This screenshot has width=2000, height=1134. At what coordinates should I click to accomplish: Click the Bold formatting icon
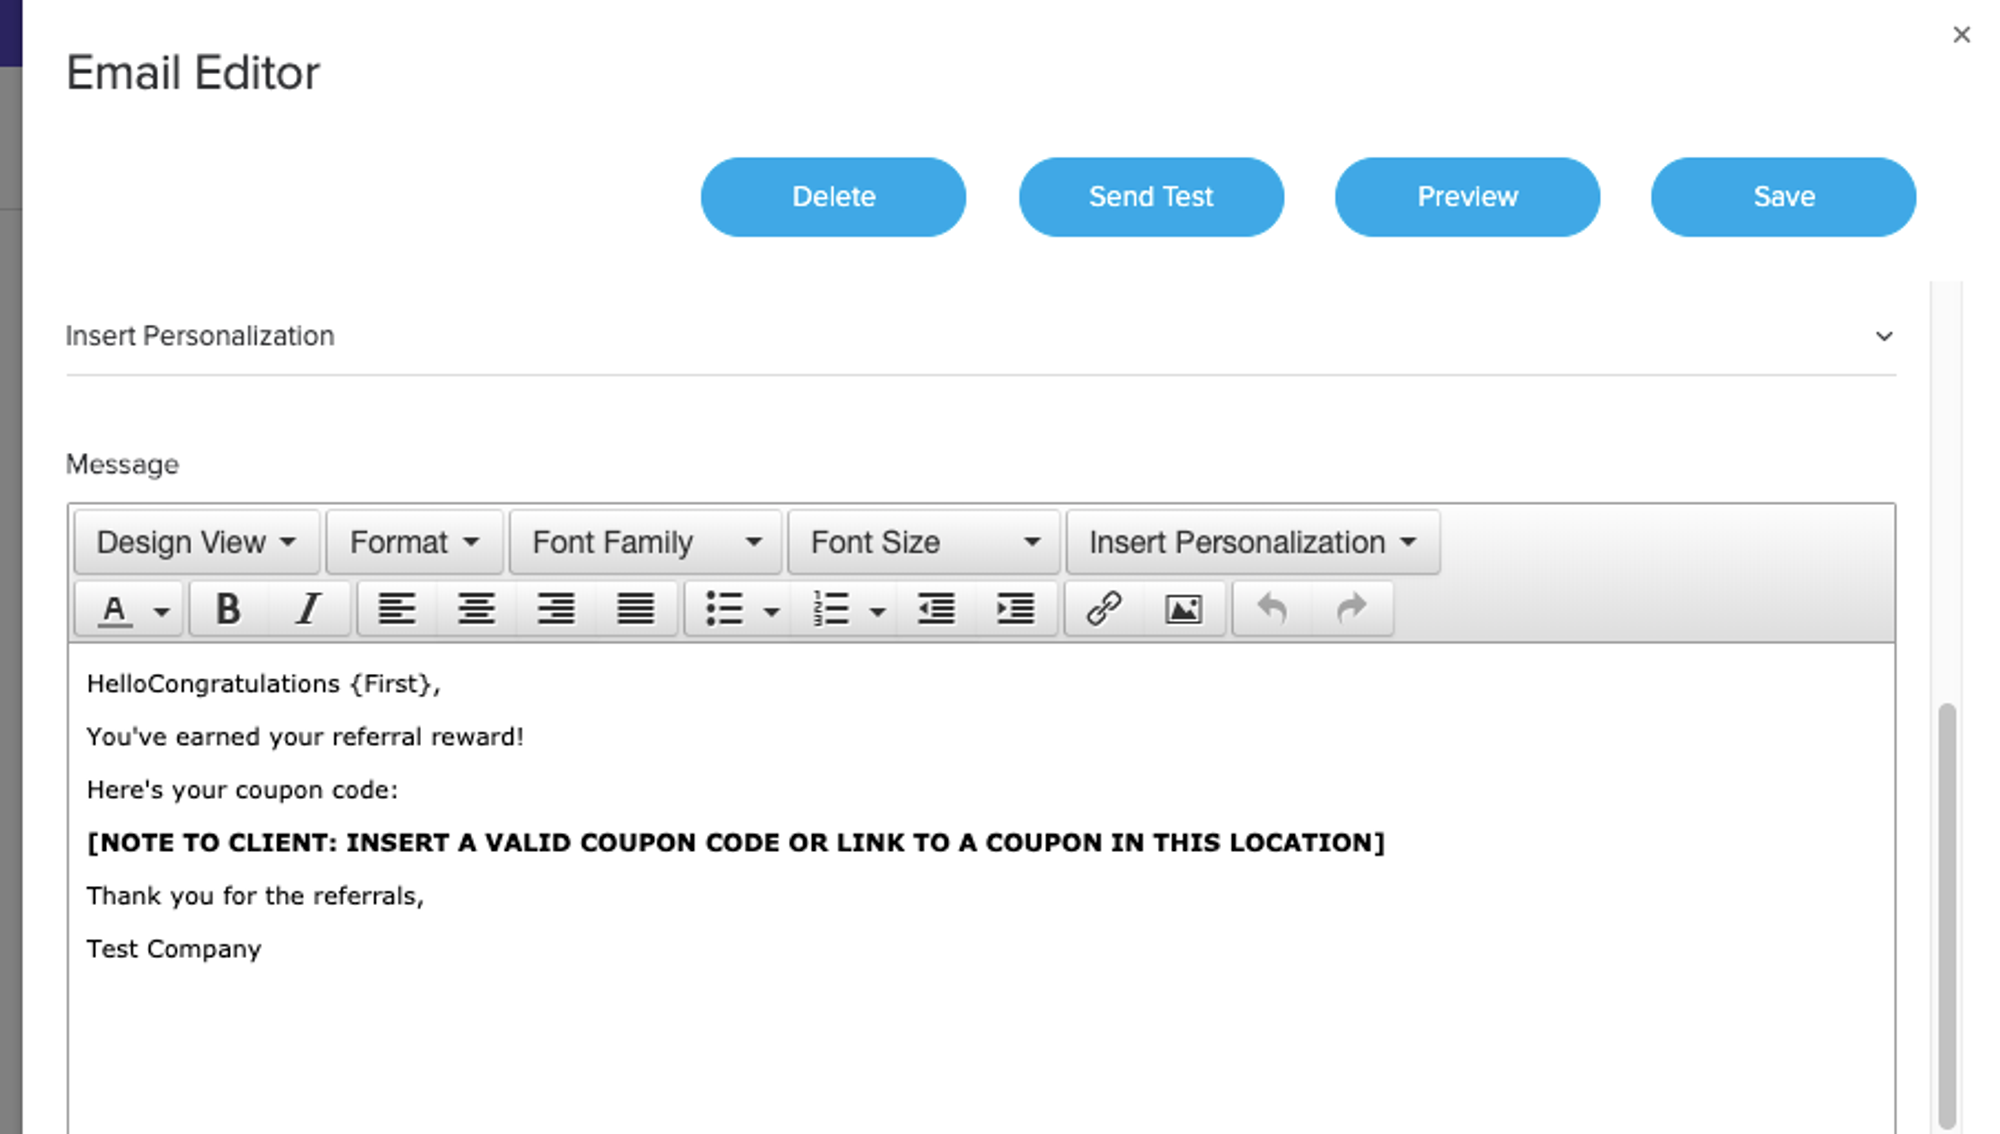(x=228, y=608)
